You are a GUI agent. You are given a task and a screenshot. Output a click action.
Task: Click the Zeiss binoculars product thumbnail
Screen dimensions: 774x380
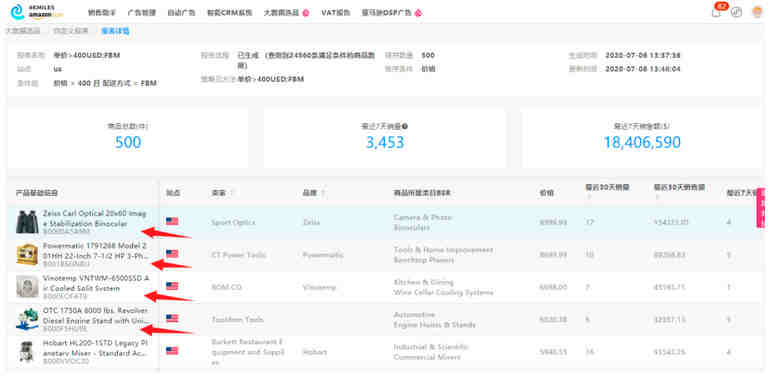point(26,222)
